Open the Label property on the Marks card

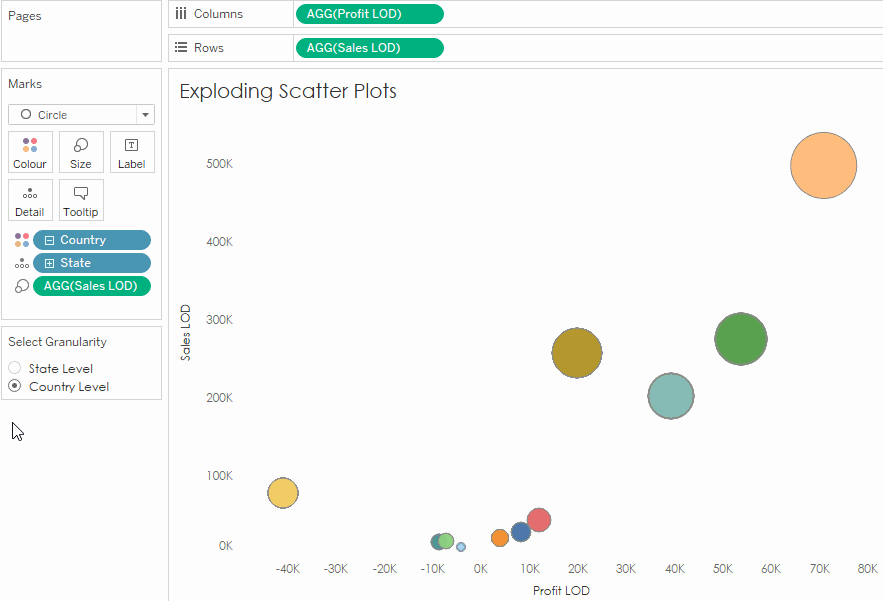click(x=132, y=152)
